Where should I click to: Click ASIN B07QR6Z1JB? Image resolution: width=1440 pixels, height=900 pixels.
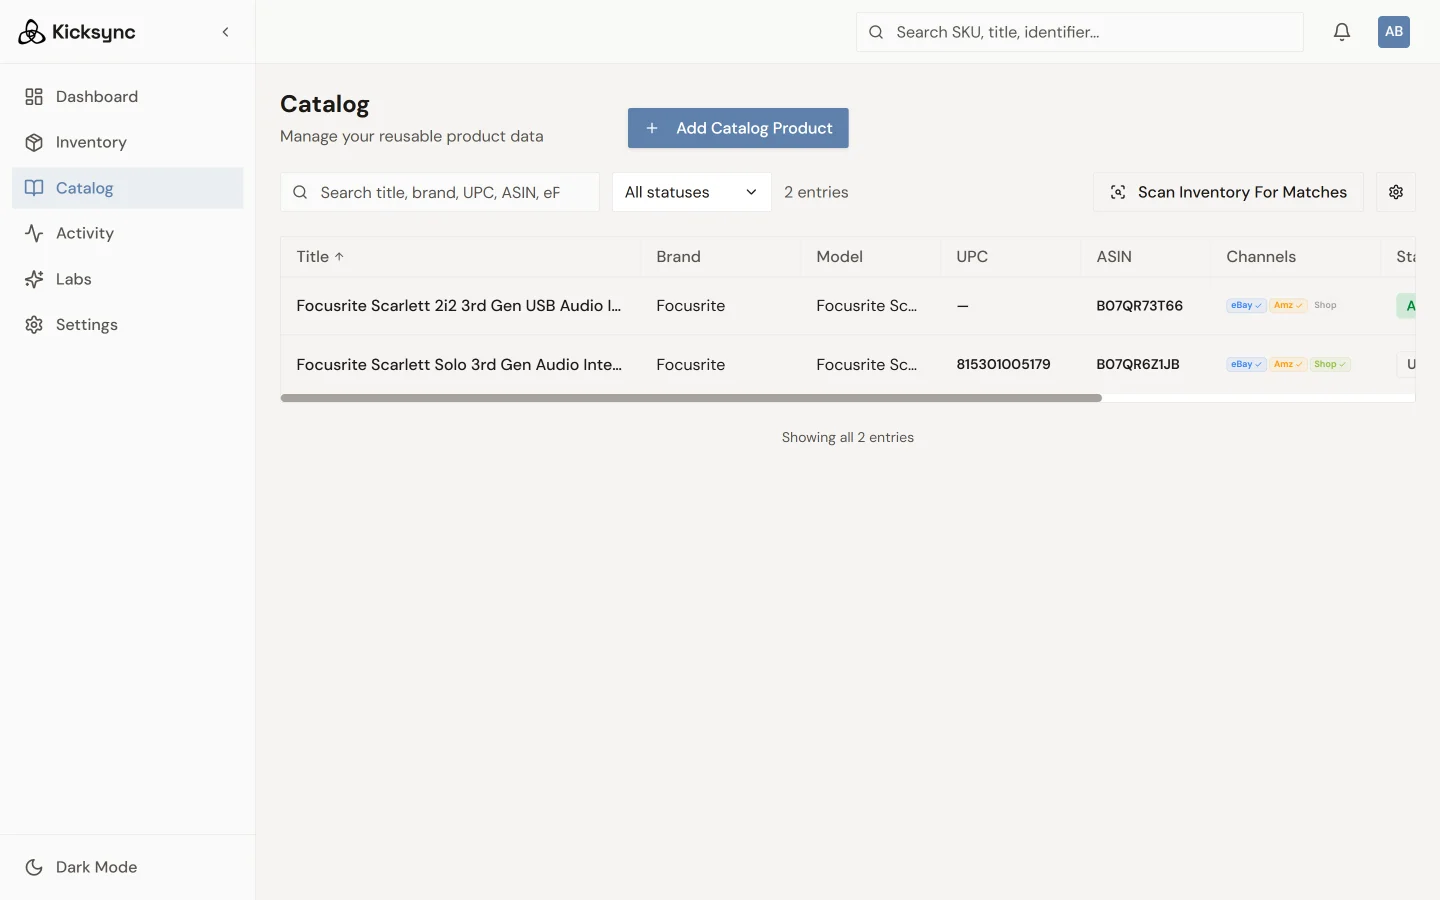(1138, 365)
